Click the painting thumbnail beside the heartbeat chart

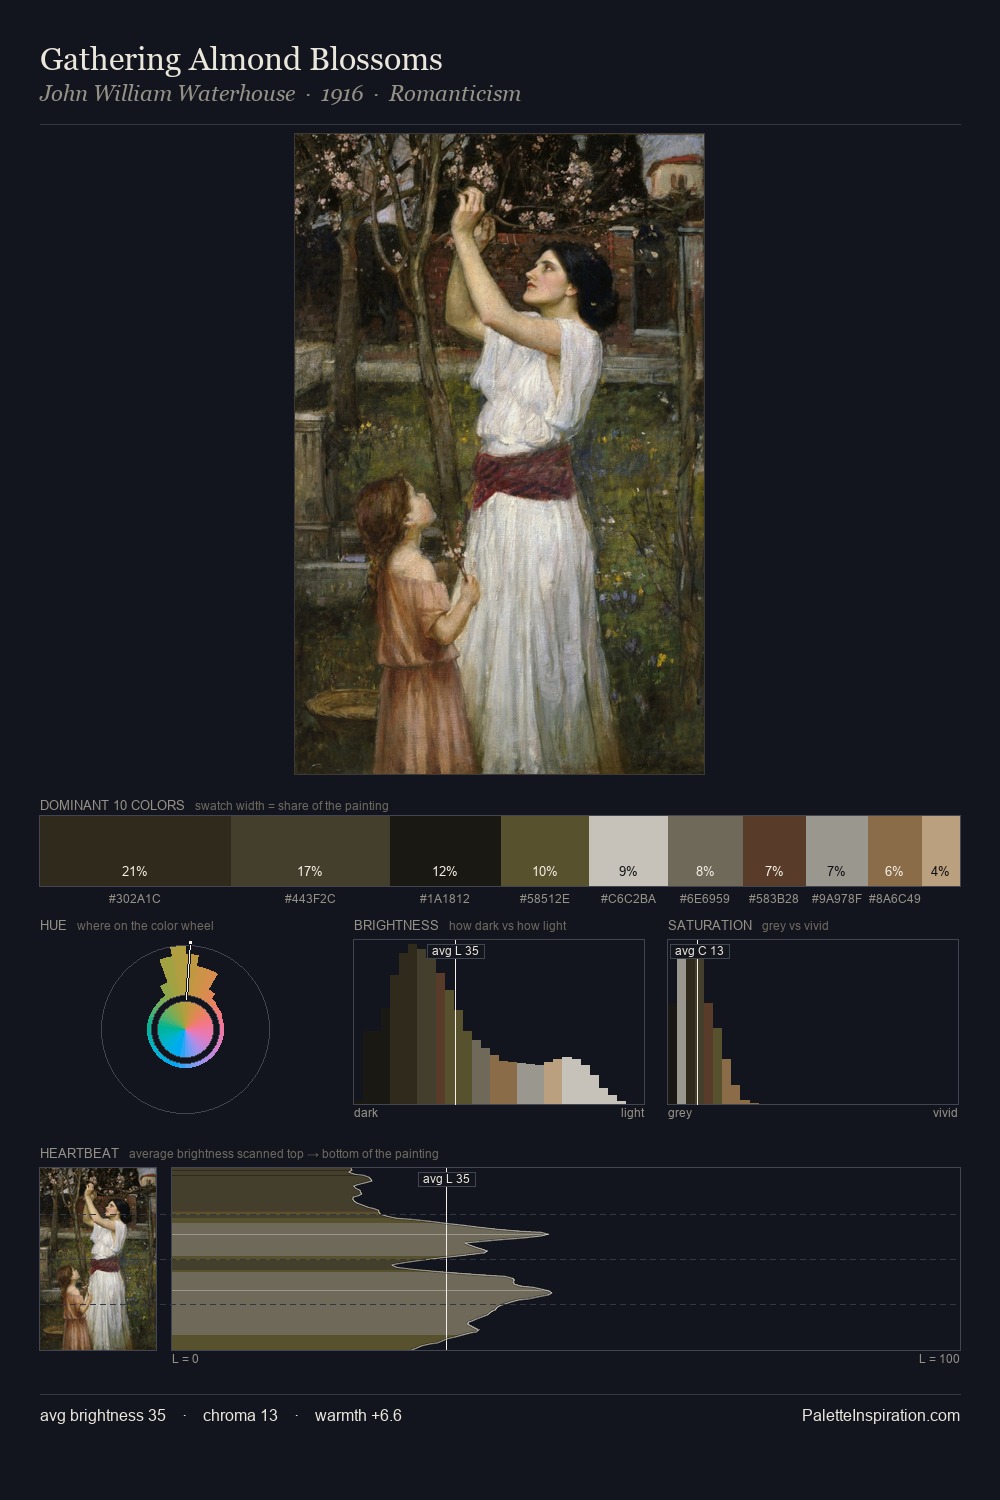98,1259
